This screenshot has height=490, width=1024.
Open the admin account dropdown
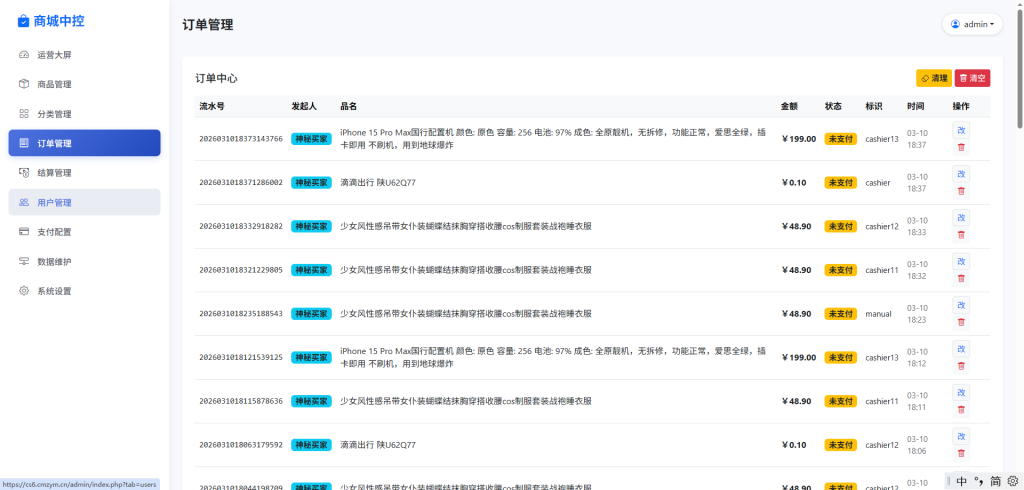[x=972, y=24]
